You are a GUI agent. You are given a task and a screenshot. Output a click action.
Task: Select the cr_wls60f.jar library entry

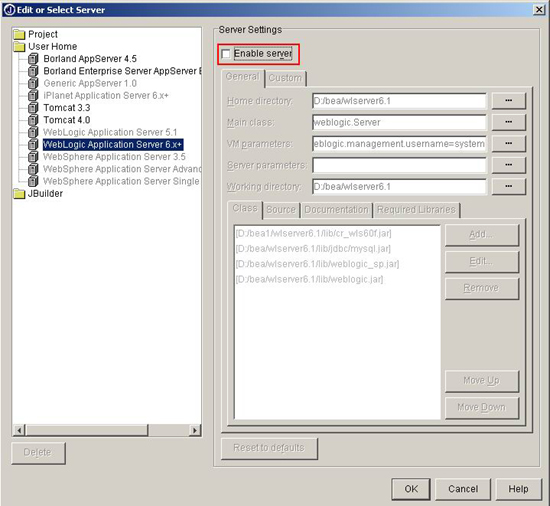coord(314,234)
